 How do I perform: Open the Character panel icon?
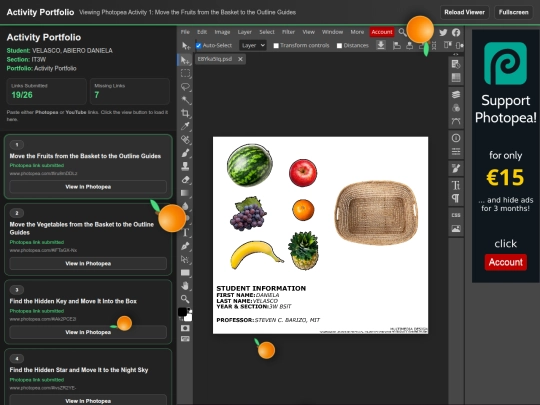(x=456, y=185)
